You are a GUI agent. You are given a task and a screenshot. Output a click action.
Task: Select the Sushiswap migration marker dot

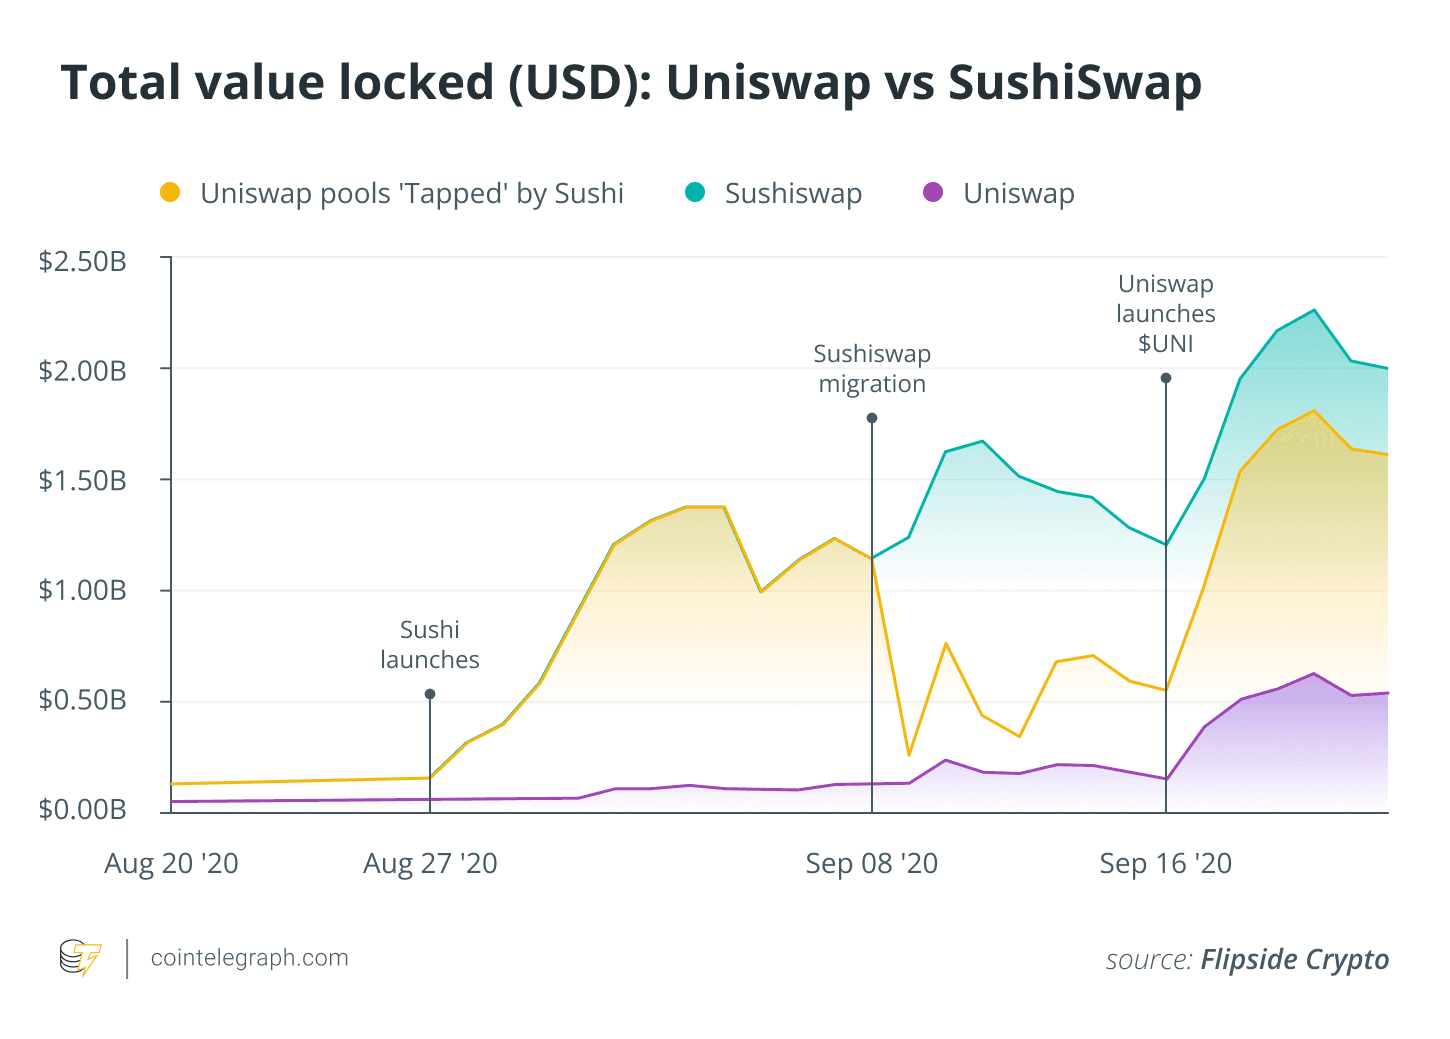click(x=872, y=418)
